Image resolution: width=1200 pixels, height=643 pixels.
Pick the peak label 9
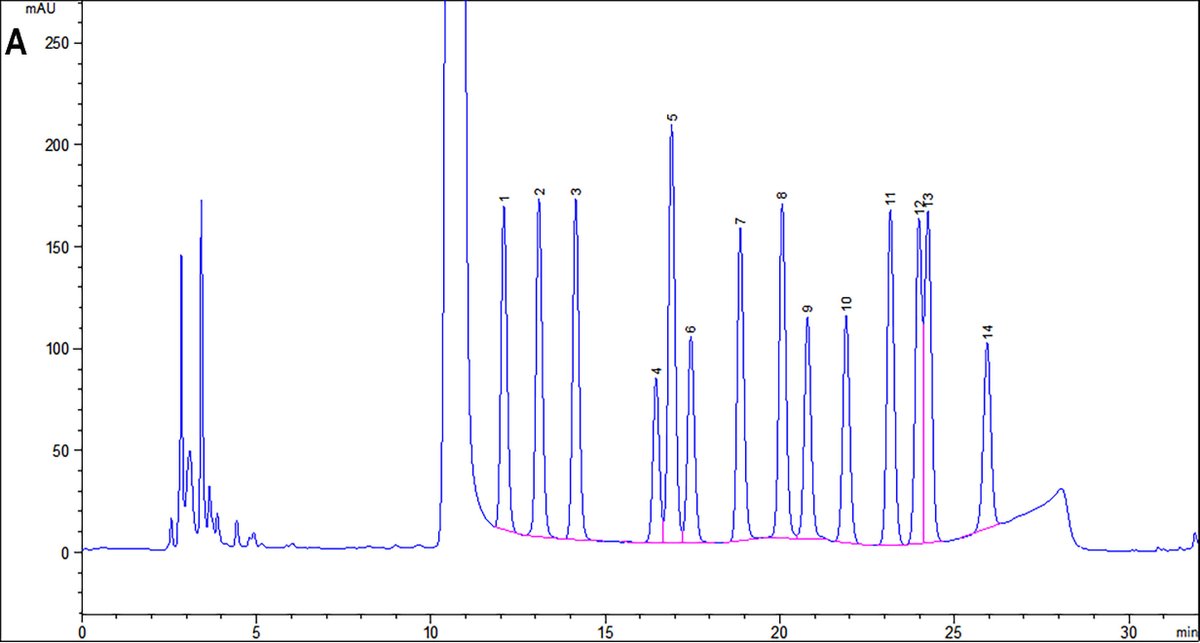(x=807, y=309)
